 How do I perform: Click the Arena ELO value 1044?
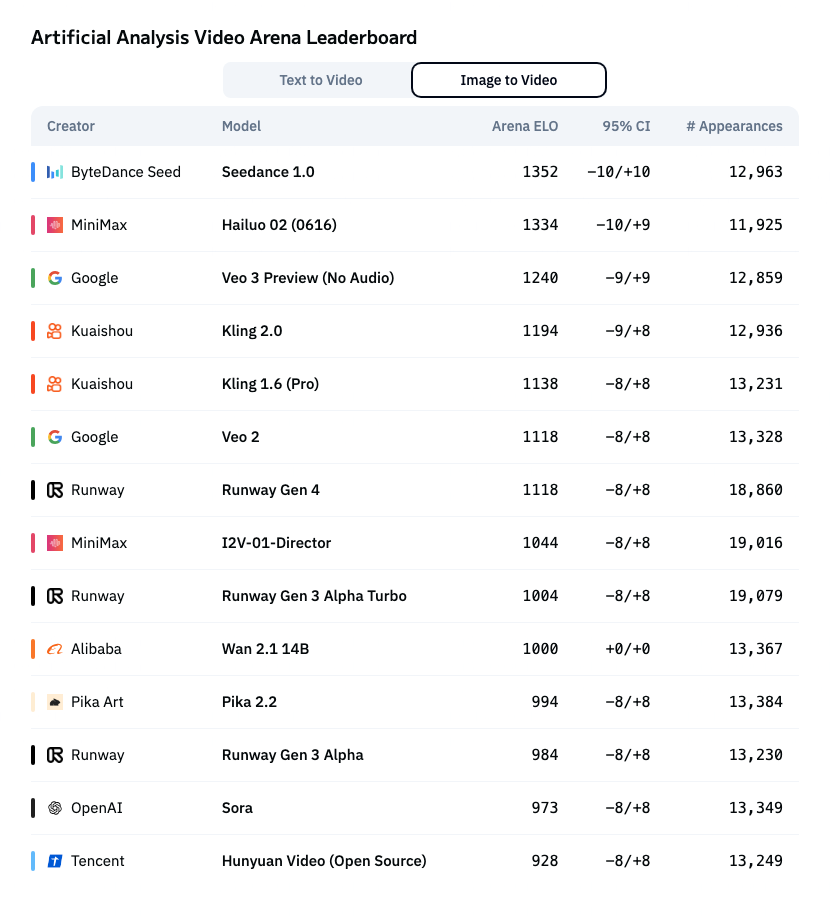[540, 543]
